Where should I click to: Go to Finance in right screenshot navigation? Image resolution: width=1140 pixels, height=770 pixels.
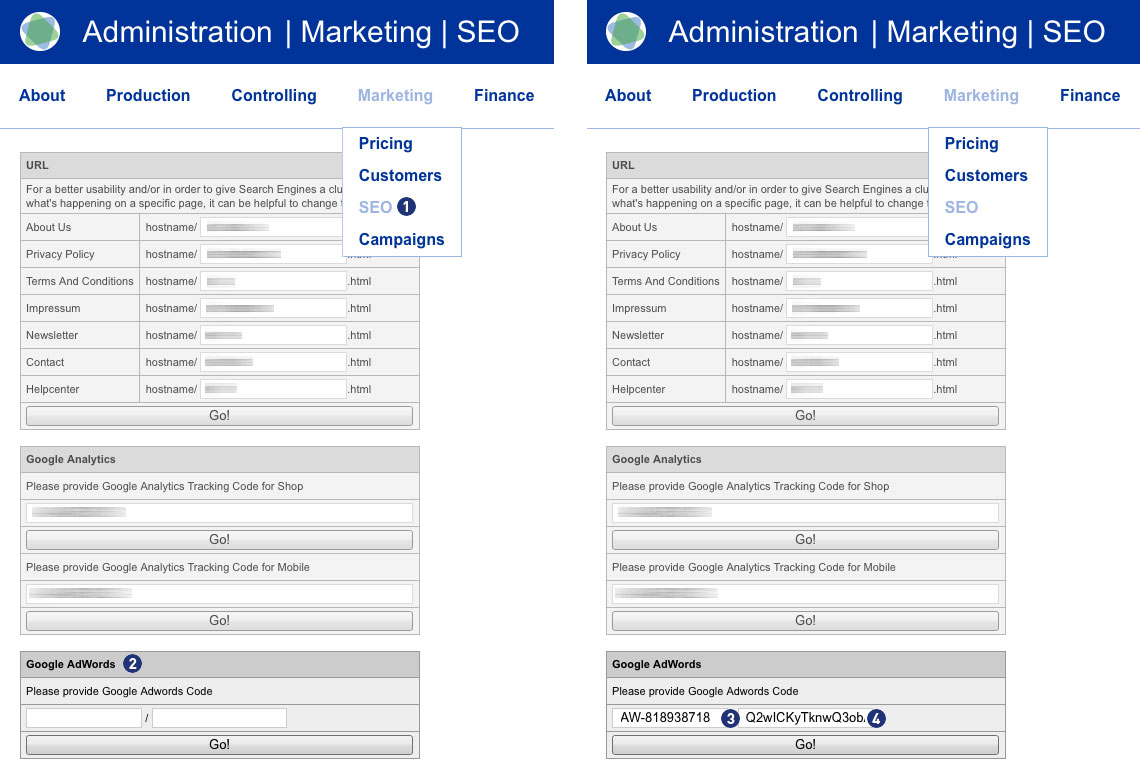(1089, 96)
